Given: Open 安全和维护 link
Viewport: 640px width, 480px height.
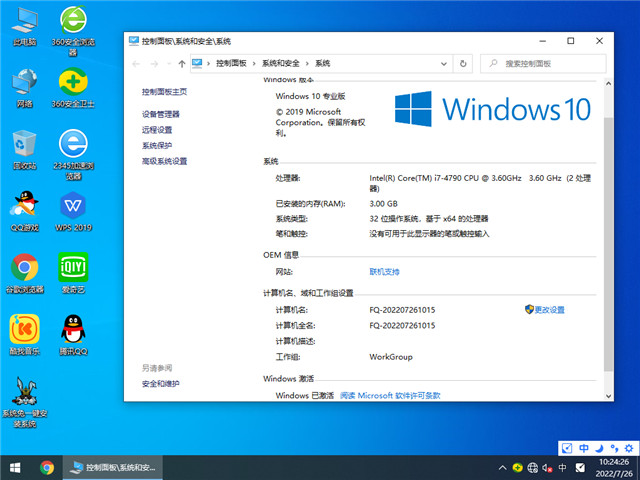Looking at the screenshot, I should point(160,384).
